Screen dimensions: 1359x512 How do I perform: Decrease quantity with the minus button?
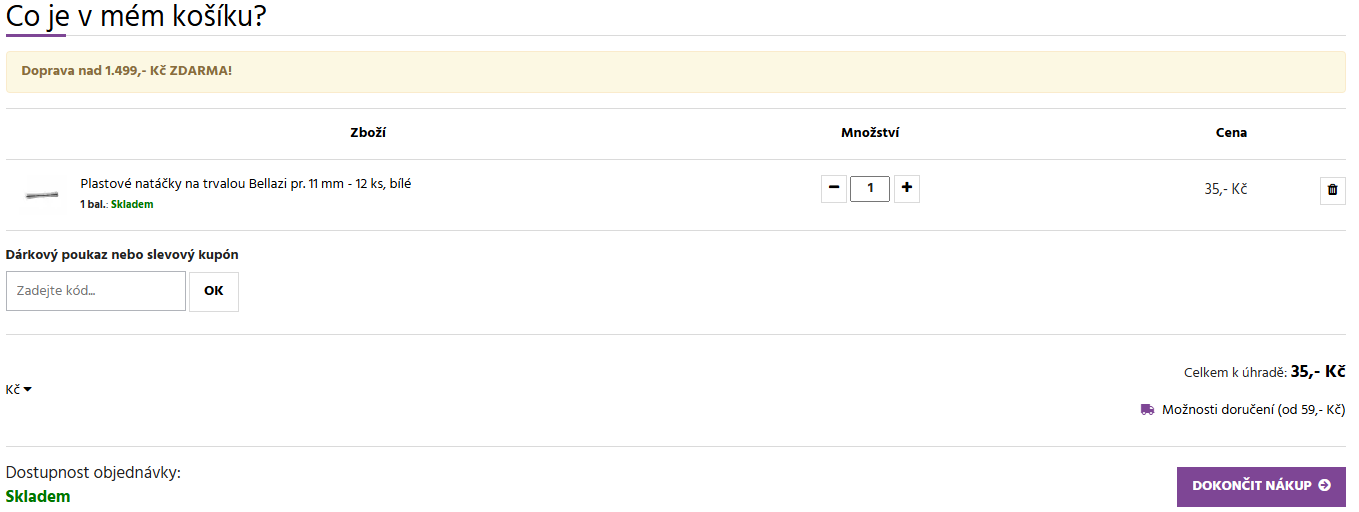(833, 188)
